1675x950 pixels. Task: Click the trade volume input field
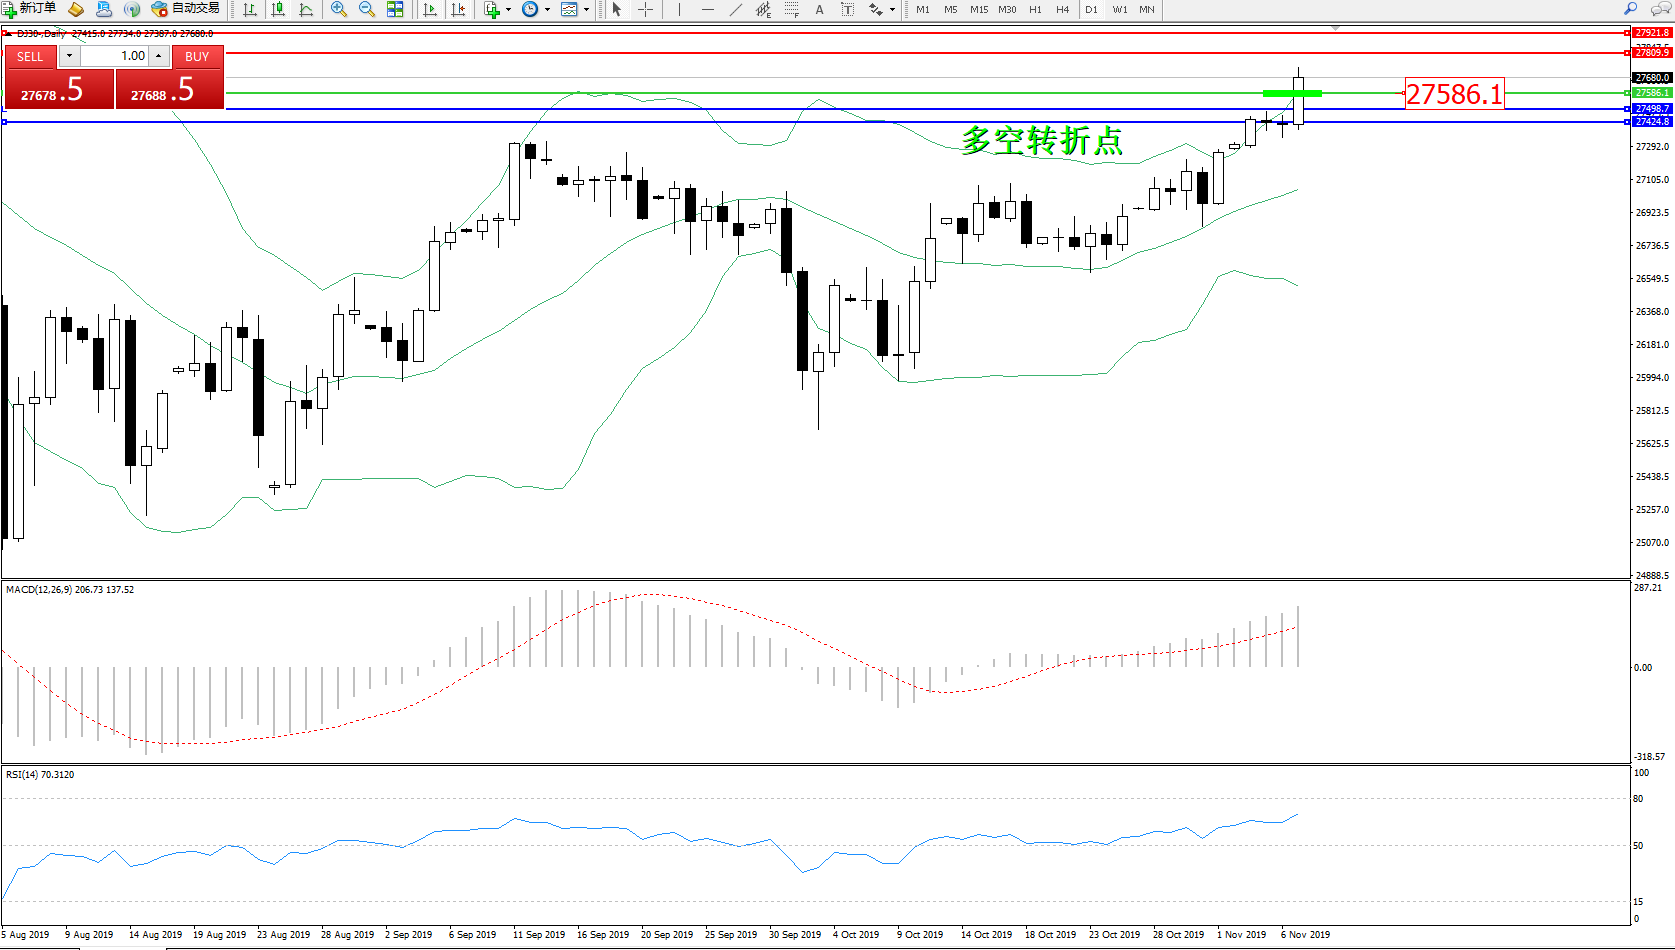[x=115, y=56]
